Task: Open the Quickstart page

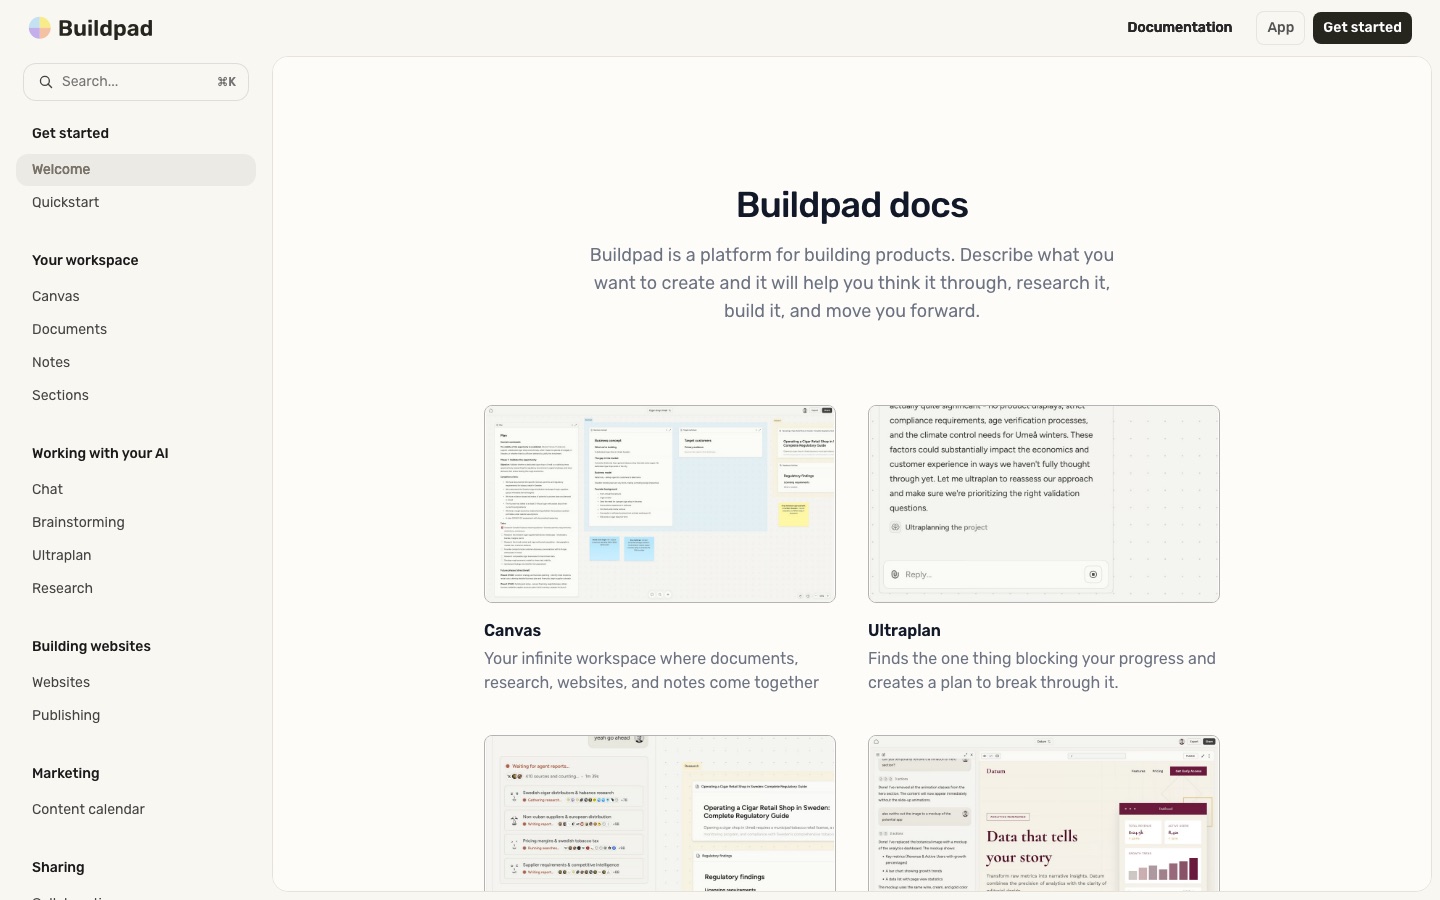Action: tap(65, 203)
